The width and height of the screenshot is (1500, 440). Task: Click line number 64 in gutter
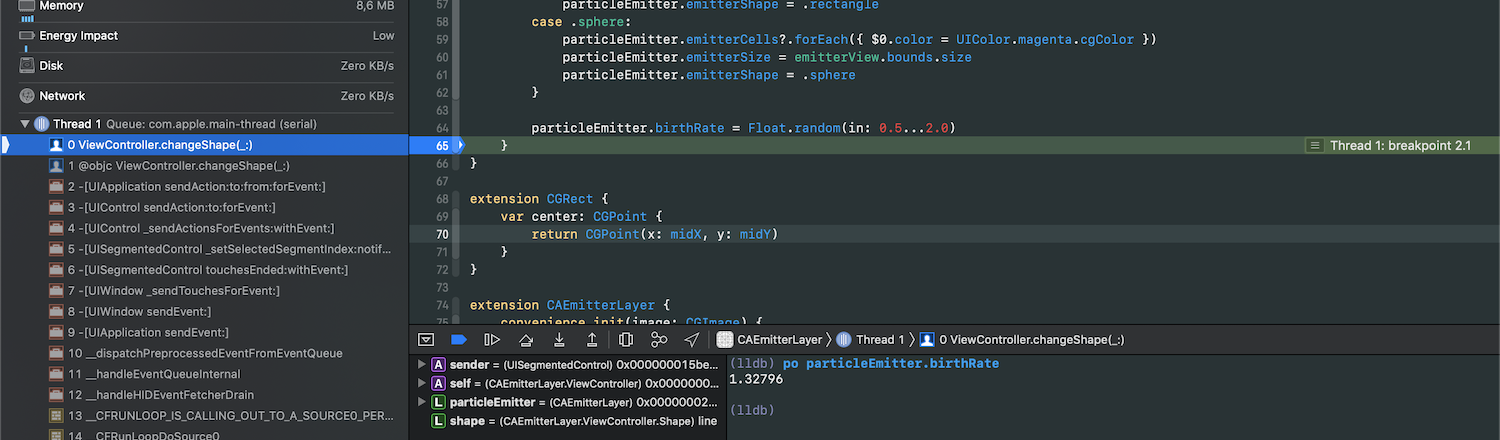coord(444,128)
